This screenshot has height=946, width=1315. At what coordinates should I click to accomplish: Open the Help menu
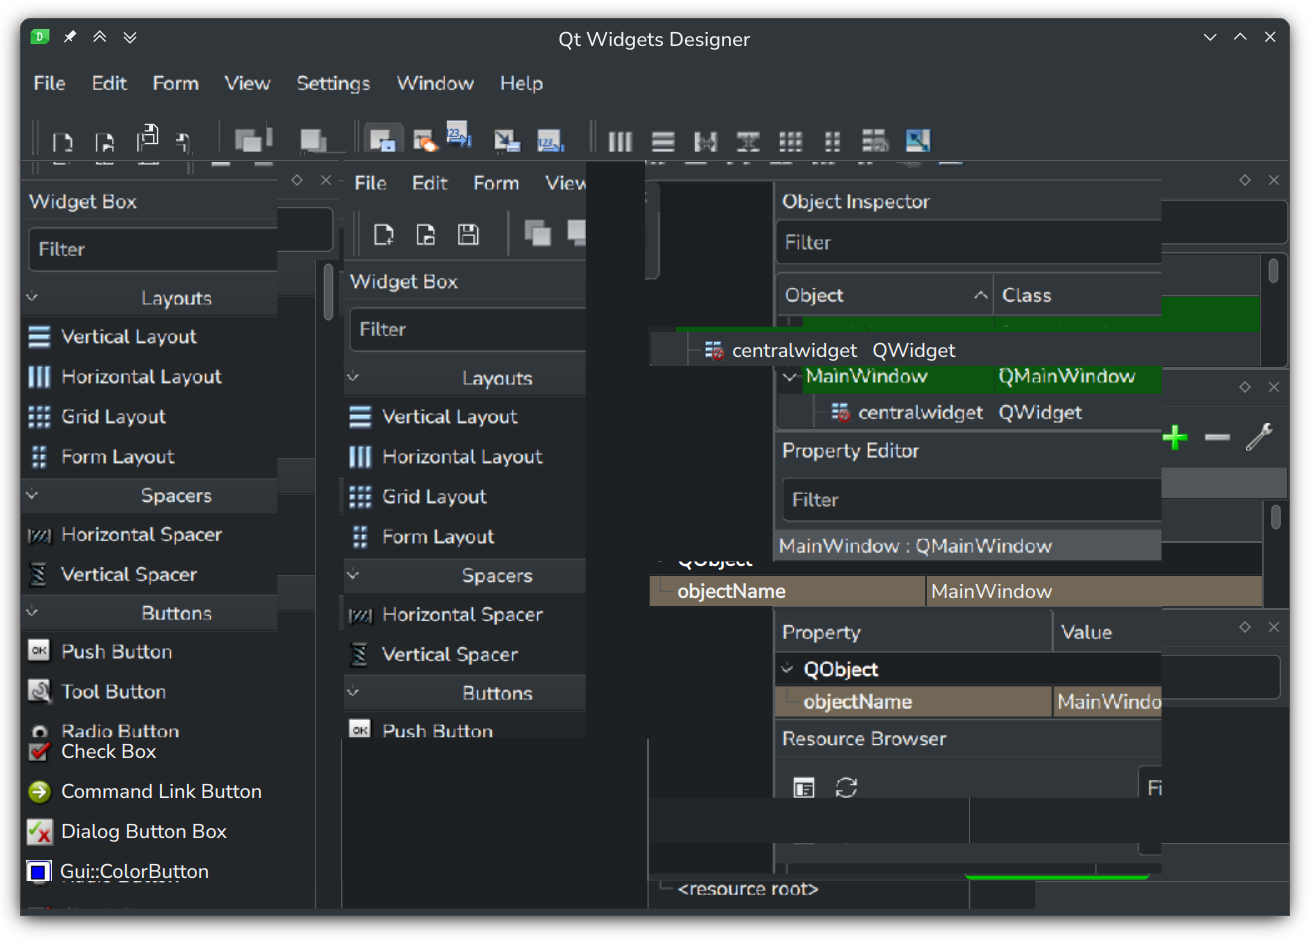point(521,83)
